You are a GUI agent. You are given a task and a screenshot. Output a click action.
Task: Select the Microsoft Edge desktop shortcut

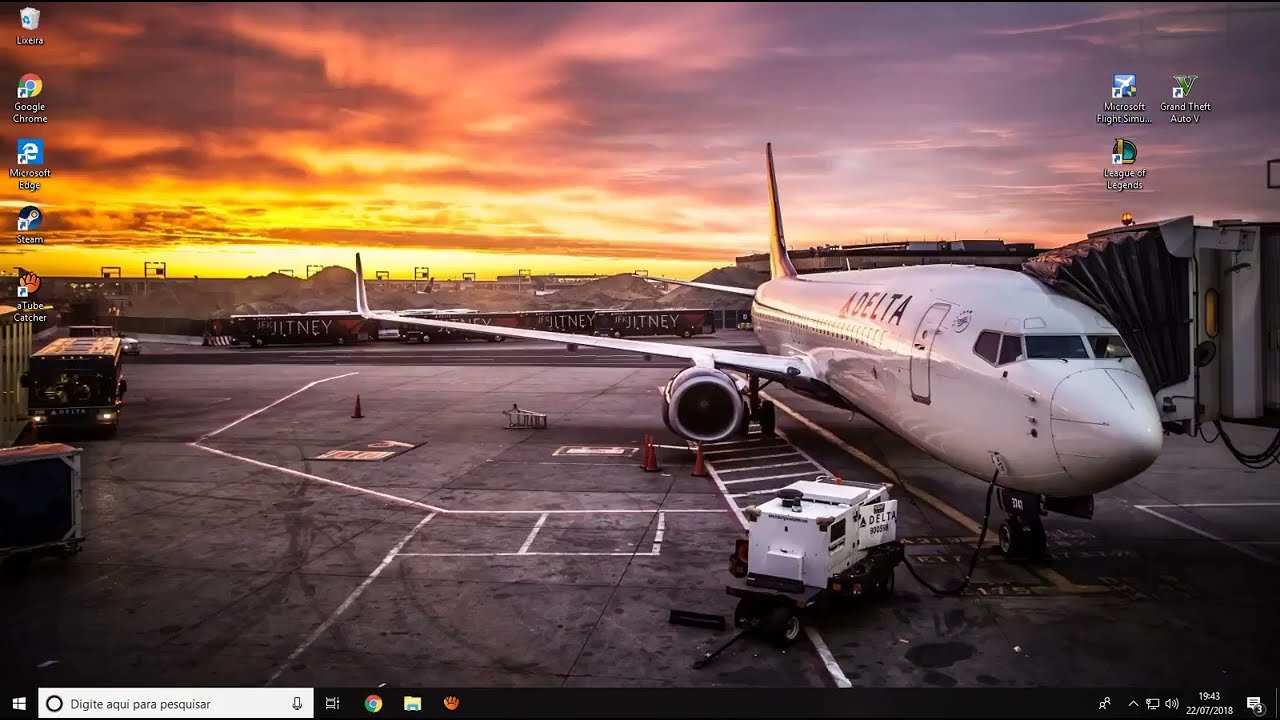pos(30,164)
